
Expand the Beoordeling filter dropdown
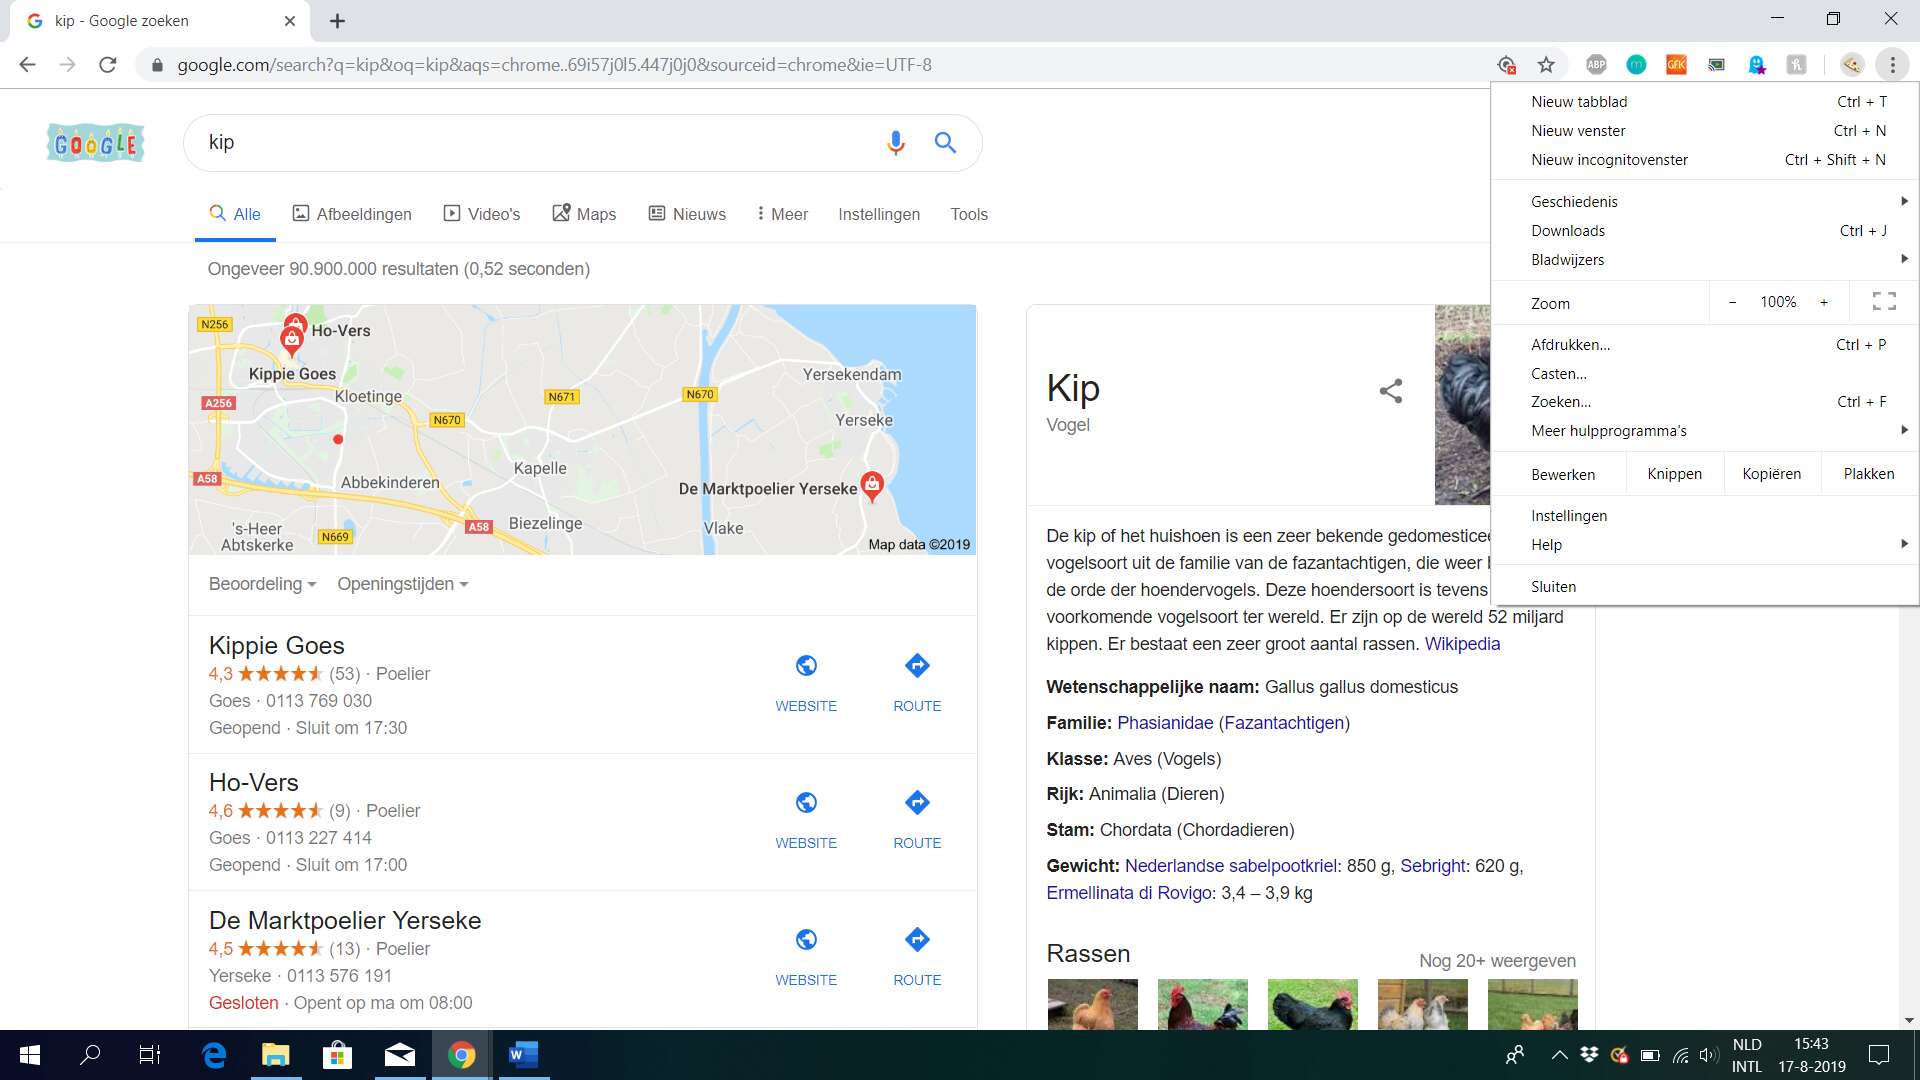pos(262,584)
